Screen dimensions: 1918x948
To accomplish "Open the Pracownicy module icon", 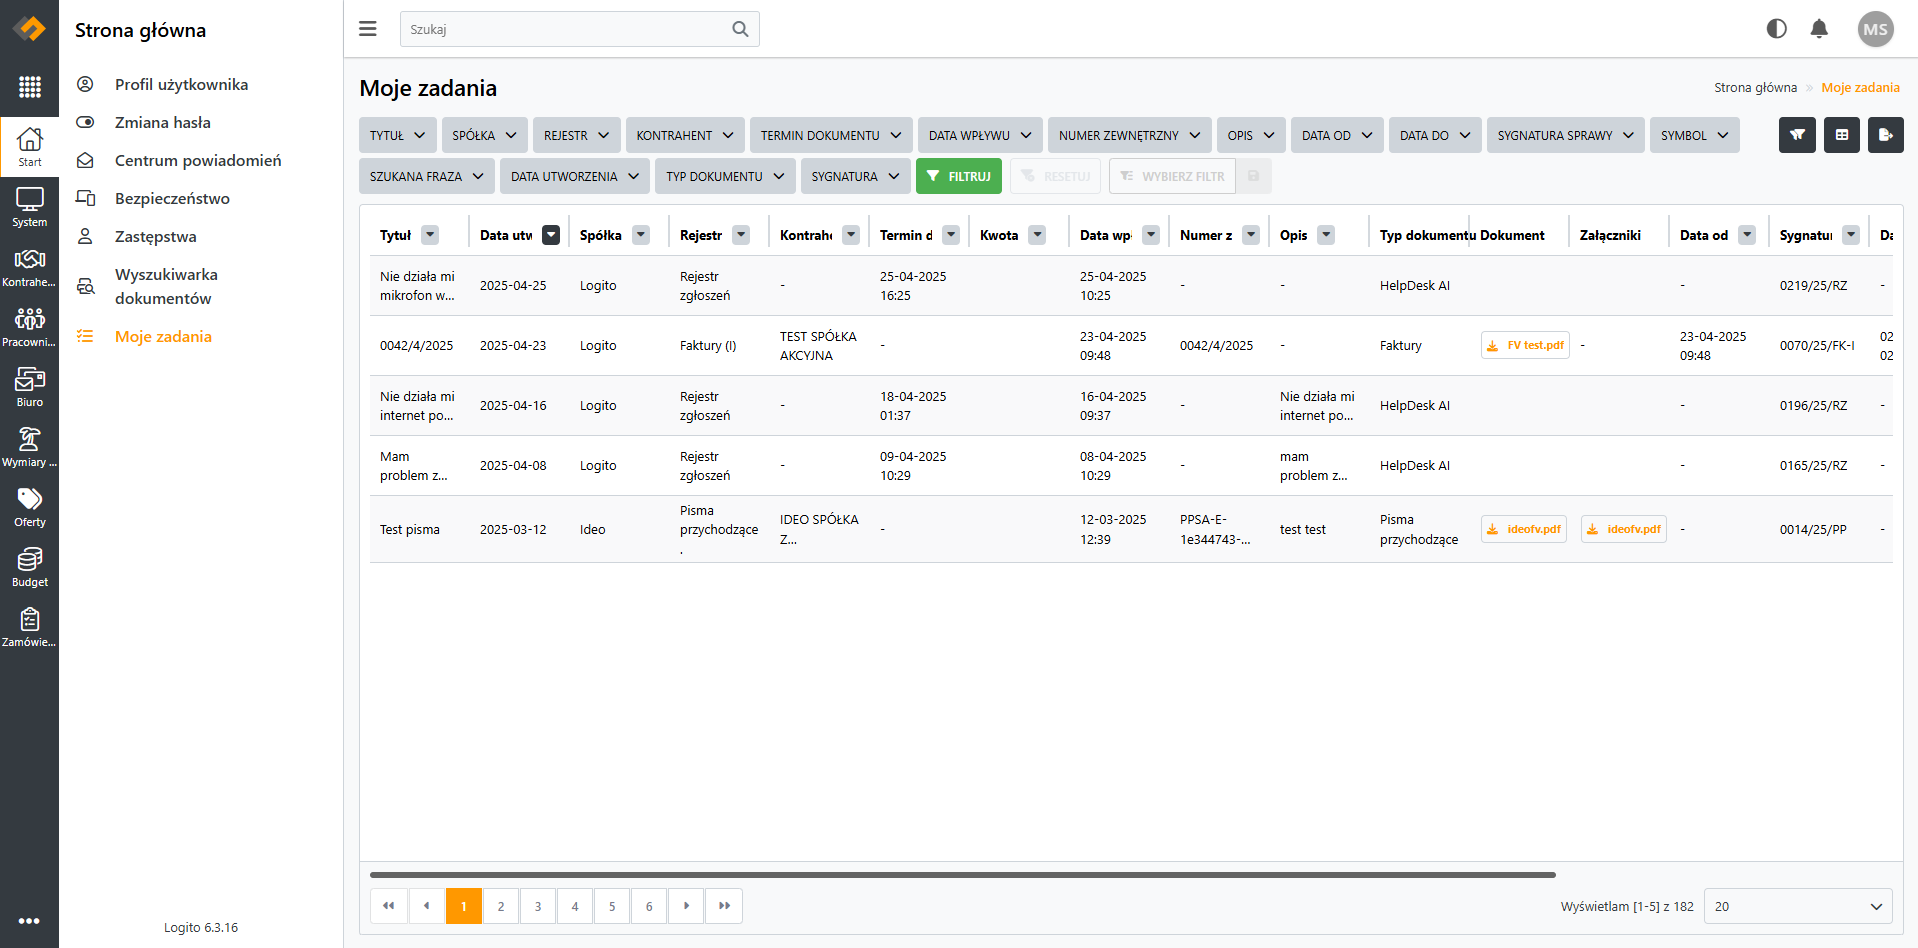I will point(30,327).
